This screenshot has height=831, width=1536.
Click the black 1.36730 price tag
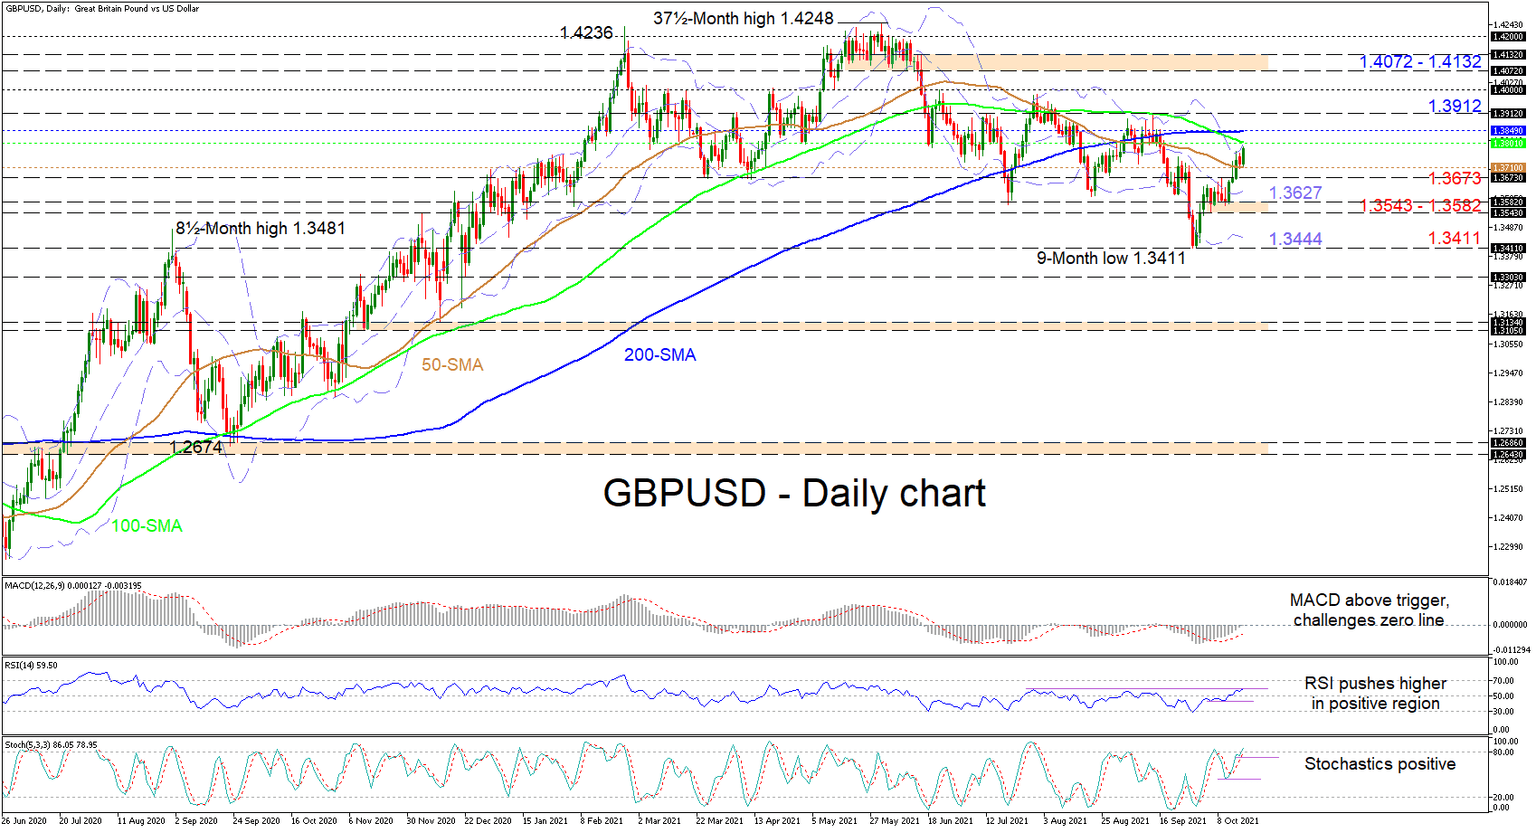pos(1510,177)
